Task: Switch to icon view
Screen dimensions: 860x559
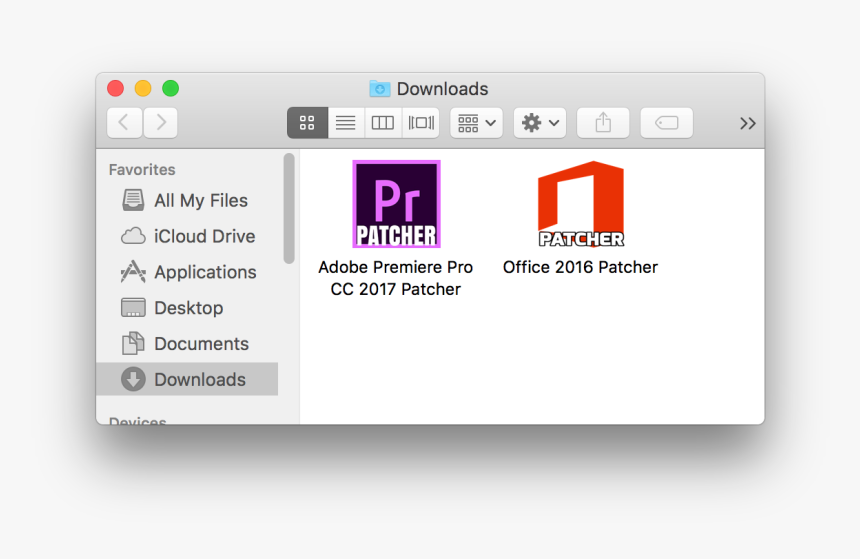Action: click(307, 122)
